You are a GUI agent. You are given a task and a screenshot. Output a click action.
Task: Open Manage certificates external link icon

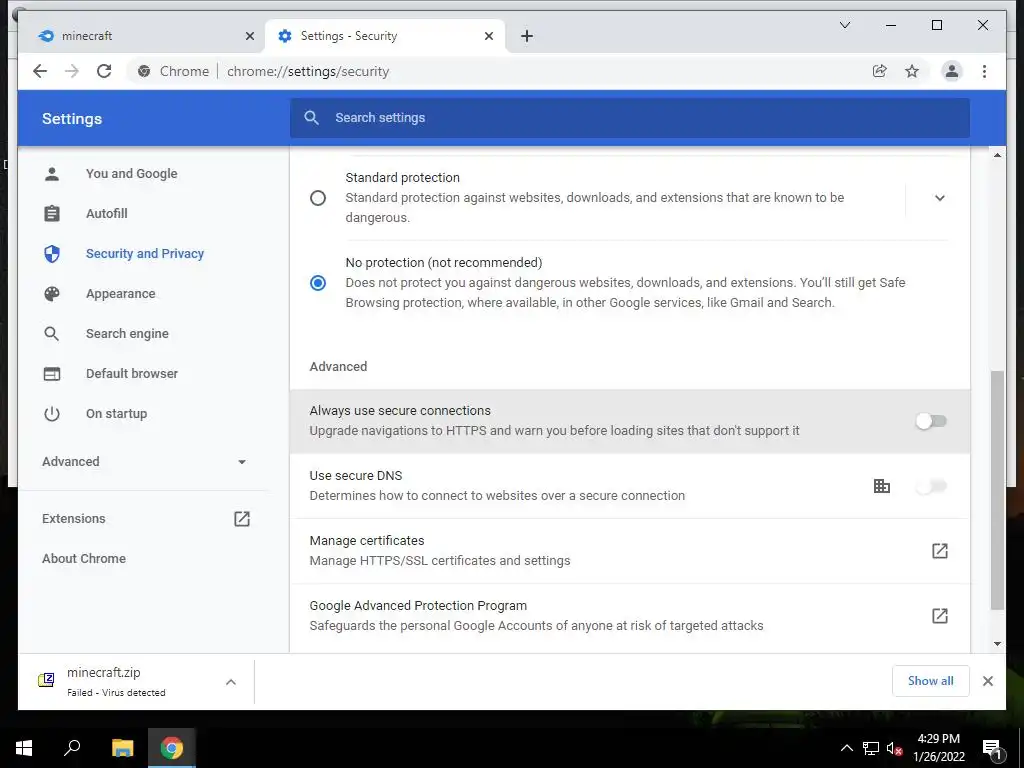(x=940, y=551)
